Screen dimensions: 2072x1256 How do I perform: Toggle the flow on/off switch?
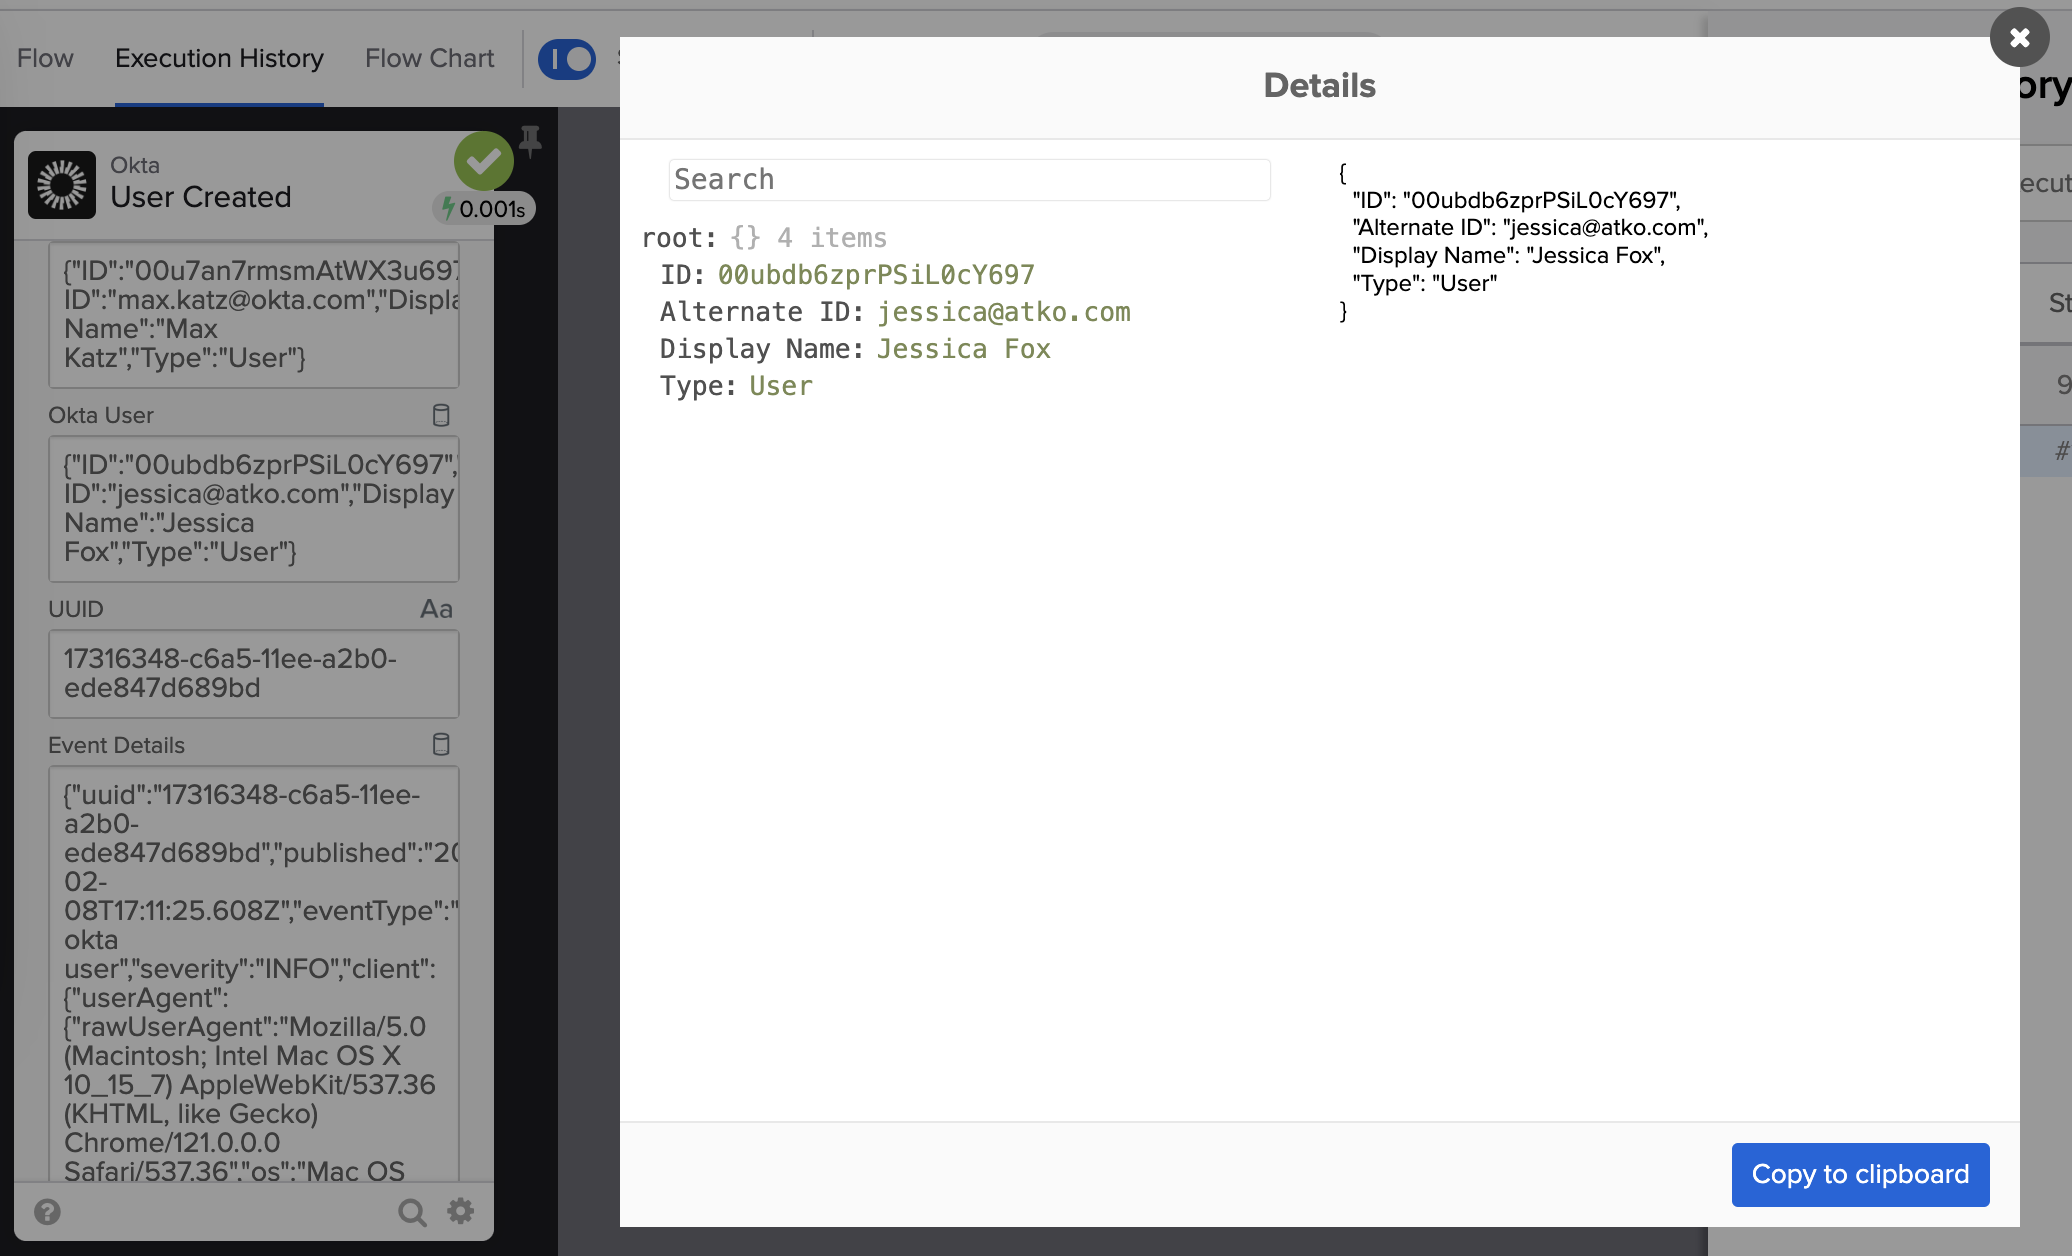tap(567, 59)
